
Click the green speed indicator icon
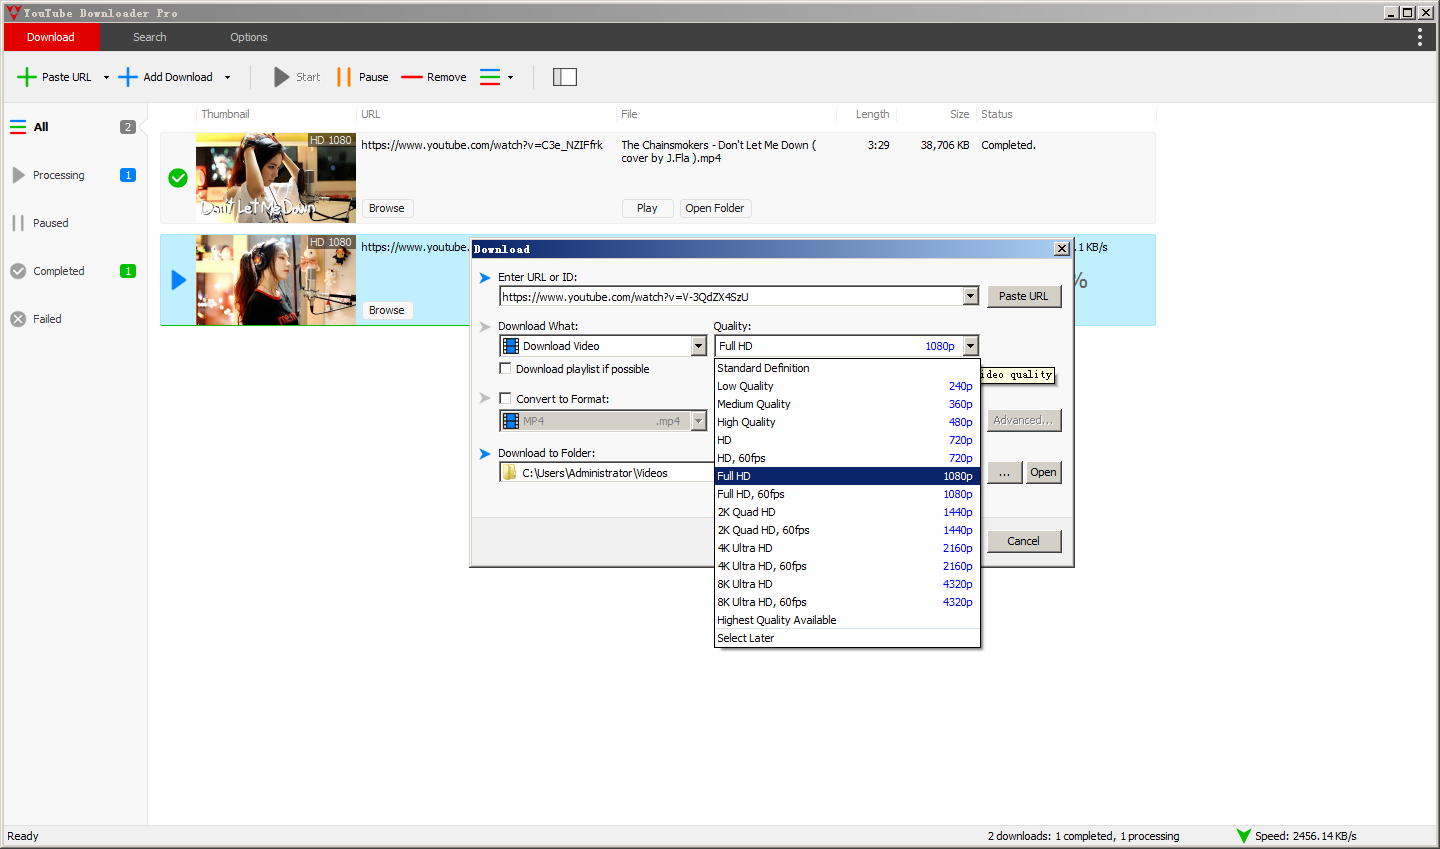1243,836
